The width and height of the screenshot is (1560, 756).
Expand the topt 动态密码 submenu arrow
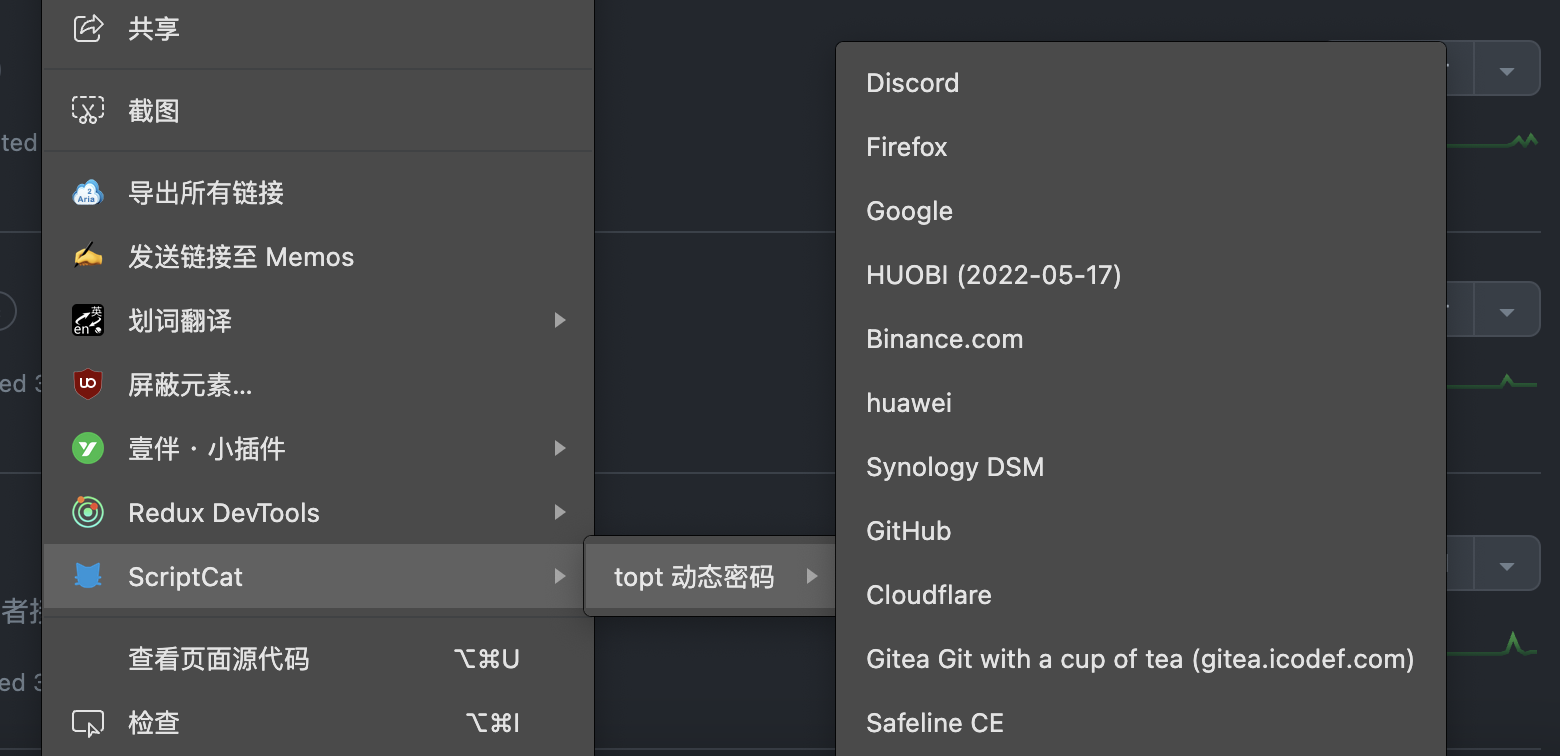812,576
